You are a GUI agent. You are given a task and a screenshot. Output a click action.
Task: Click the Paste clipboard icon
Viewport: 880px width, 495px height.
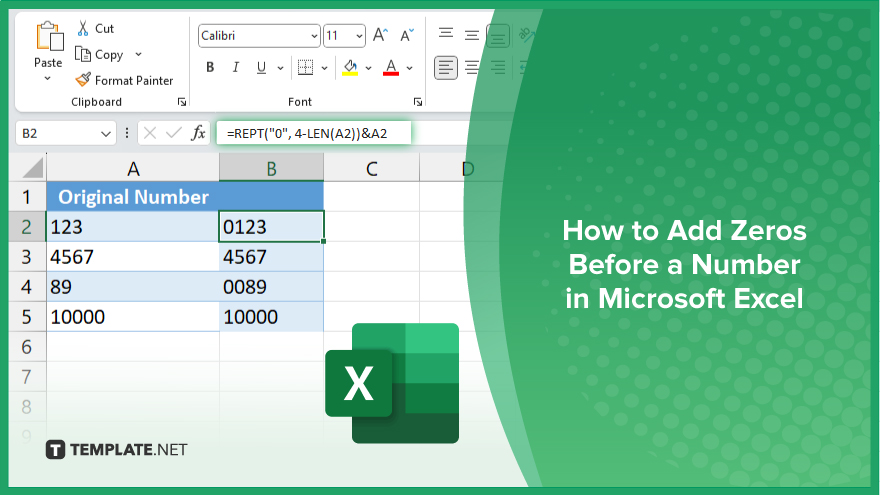[49, 36]
